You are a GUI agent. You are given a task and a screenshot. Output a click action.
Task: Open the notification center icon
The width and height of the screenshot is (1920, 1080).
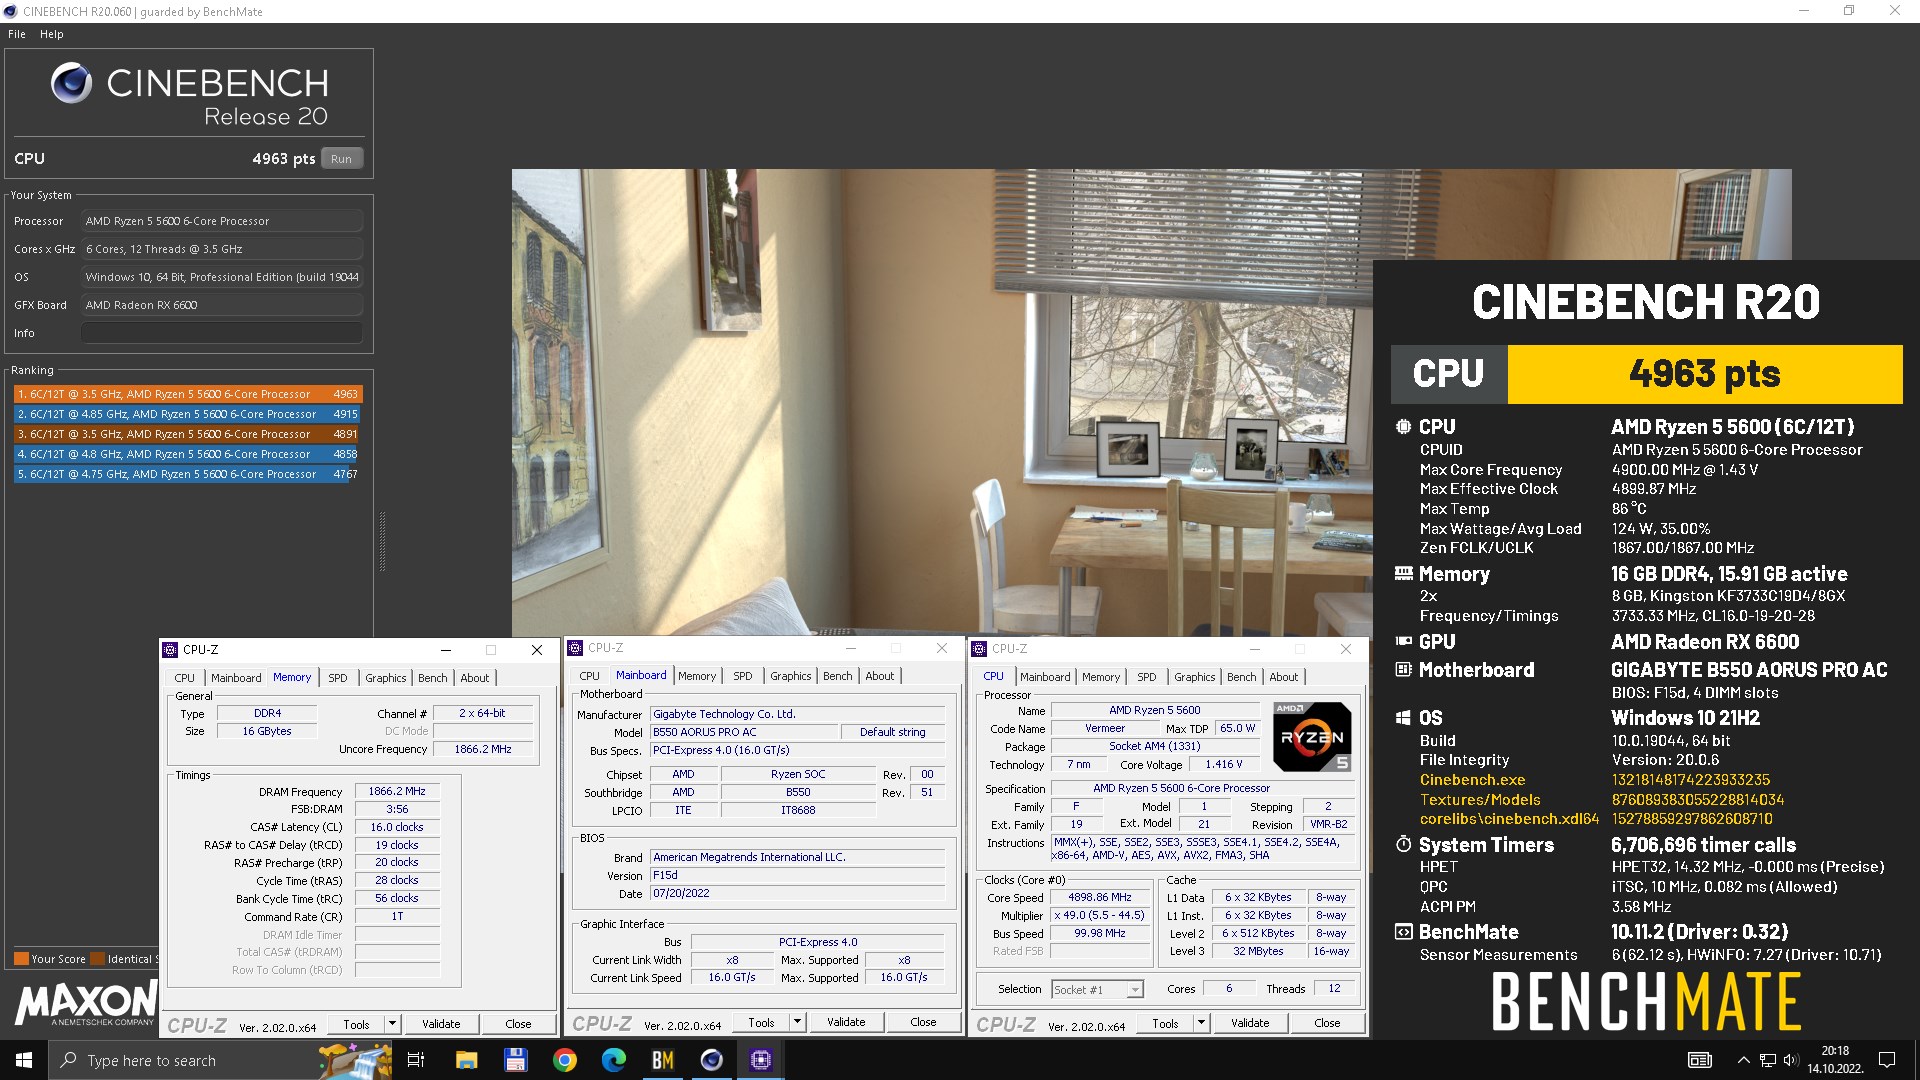click(x=1887, y=1060)
